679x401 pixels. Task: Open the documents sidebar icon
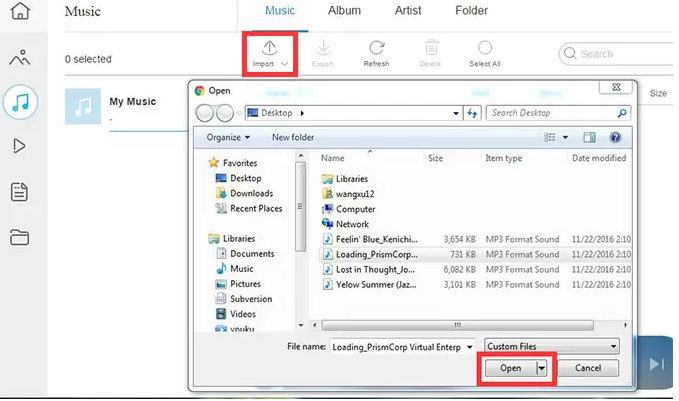coord(19,192)
